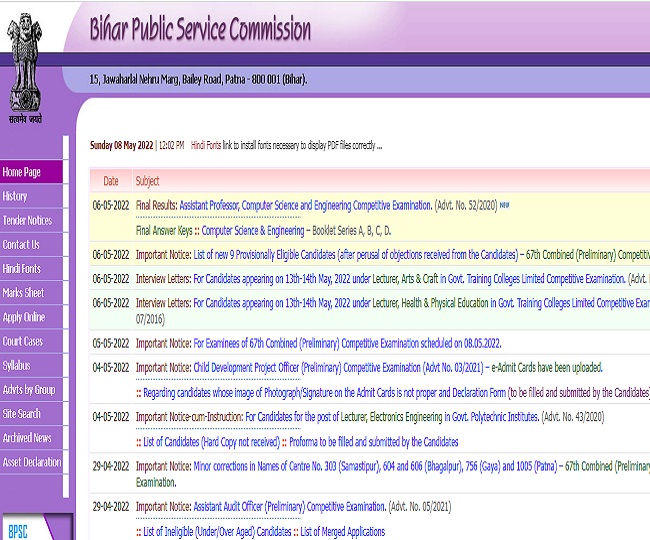The image size is (650, 540).
Task: Open Asset Declaration page
Action: 32,462
